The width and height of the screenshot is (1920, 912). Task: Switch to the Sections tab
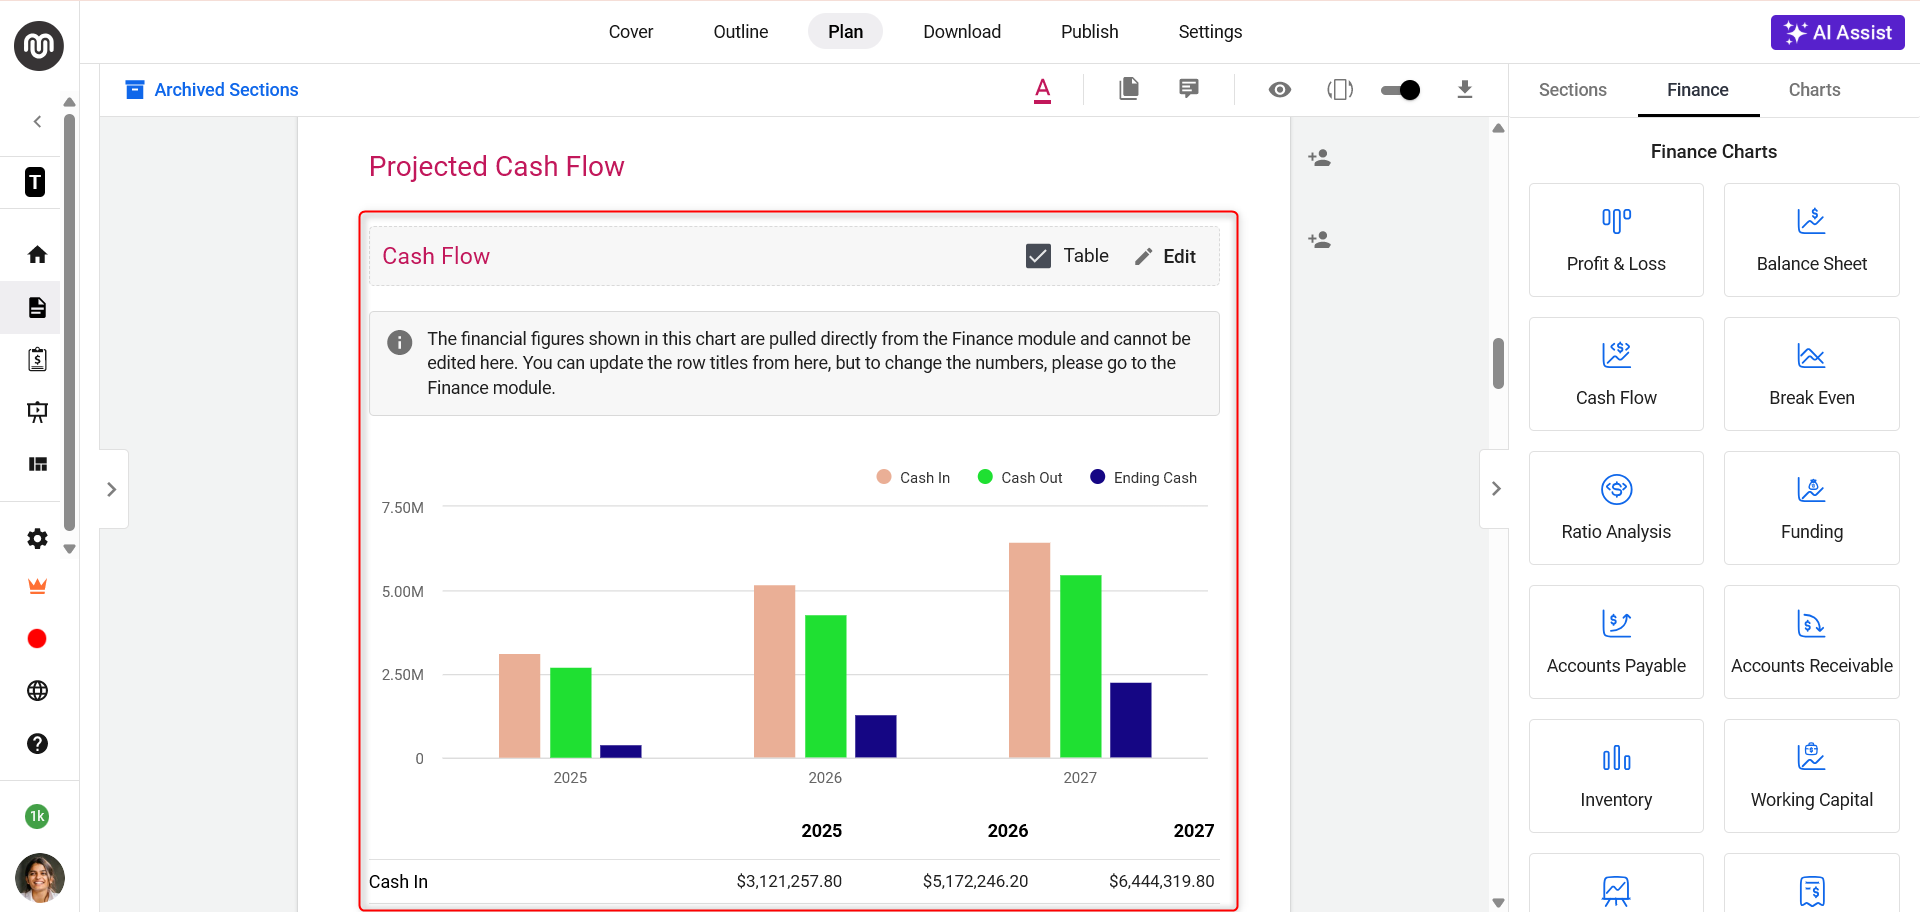(1573, 90)
